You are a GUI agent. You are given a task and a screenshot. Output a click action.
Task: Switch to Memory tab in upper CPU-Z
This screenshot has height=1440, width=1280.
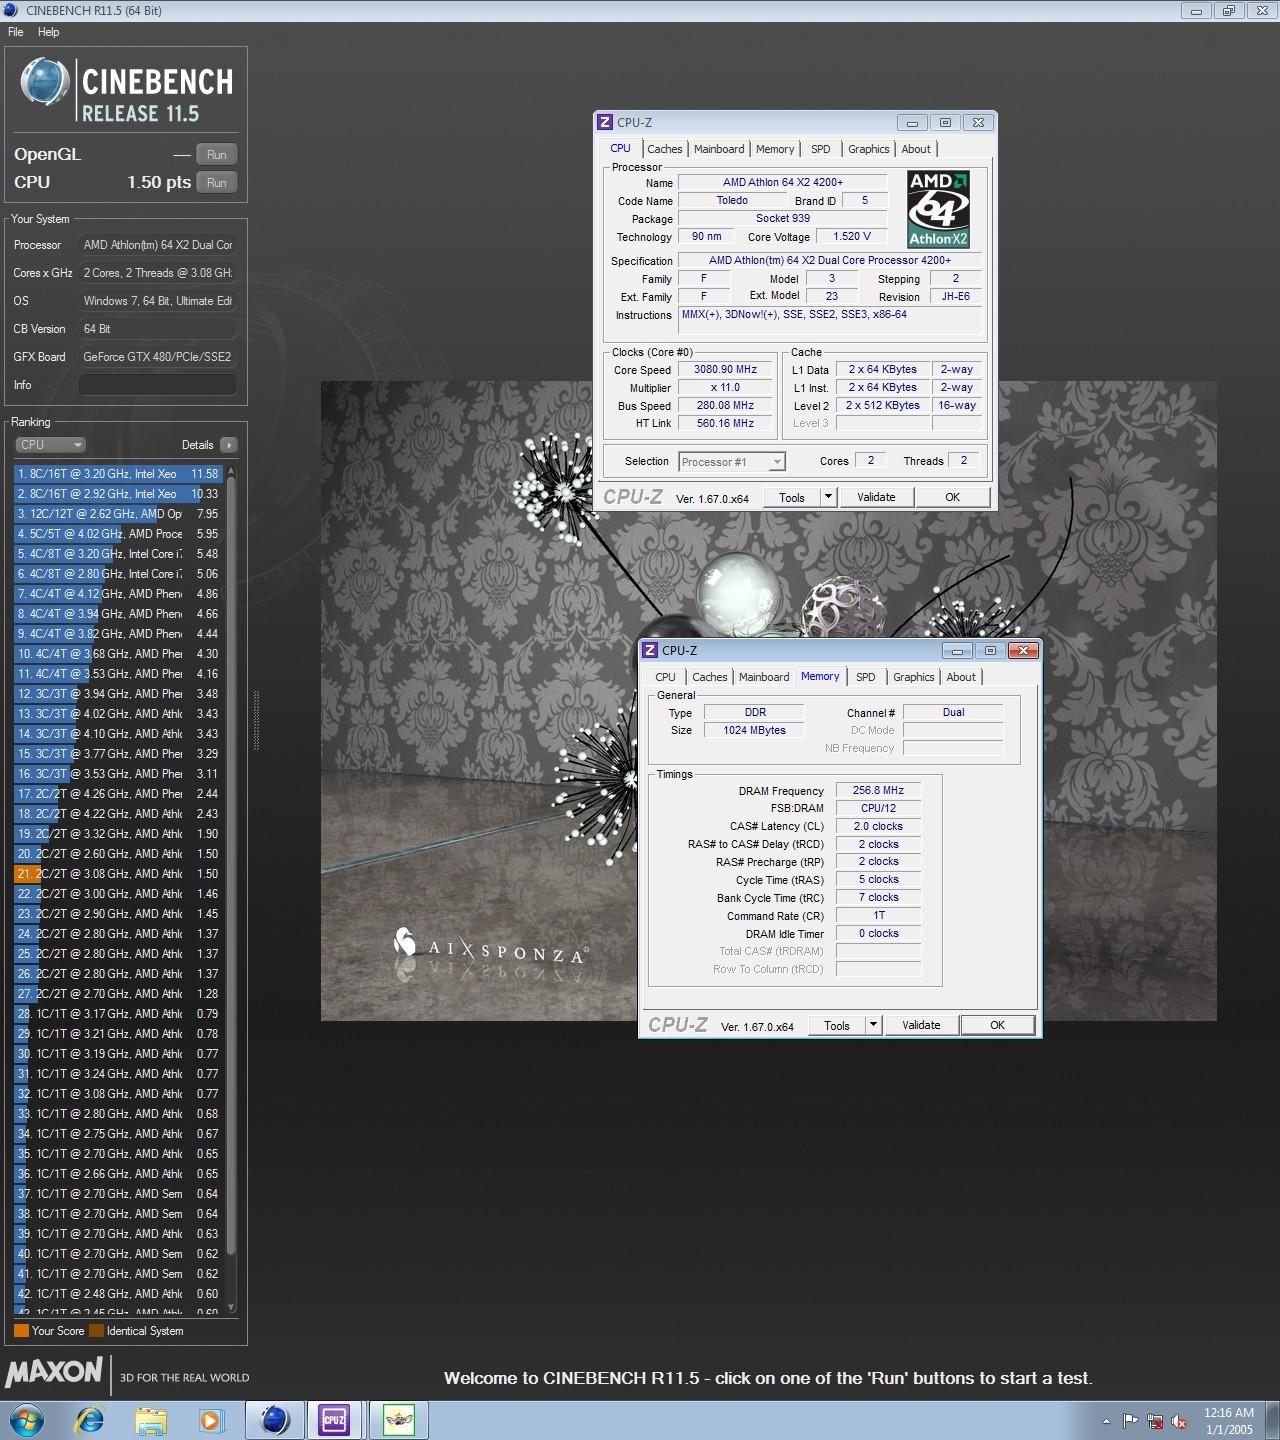pos(775,149)
